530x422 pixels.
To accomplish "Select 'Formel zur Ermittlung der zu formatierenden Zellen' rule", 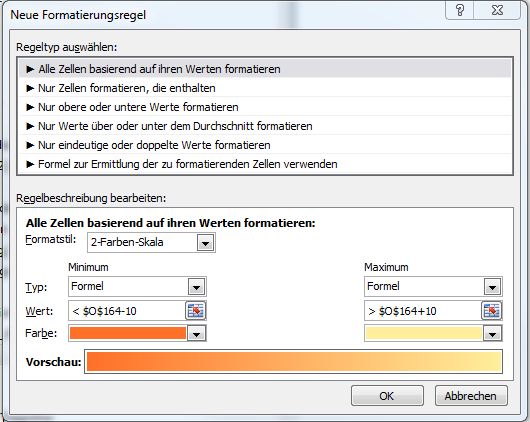I will pos(265,164).
